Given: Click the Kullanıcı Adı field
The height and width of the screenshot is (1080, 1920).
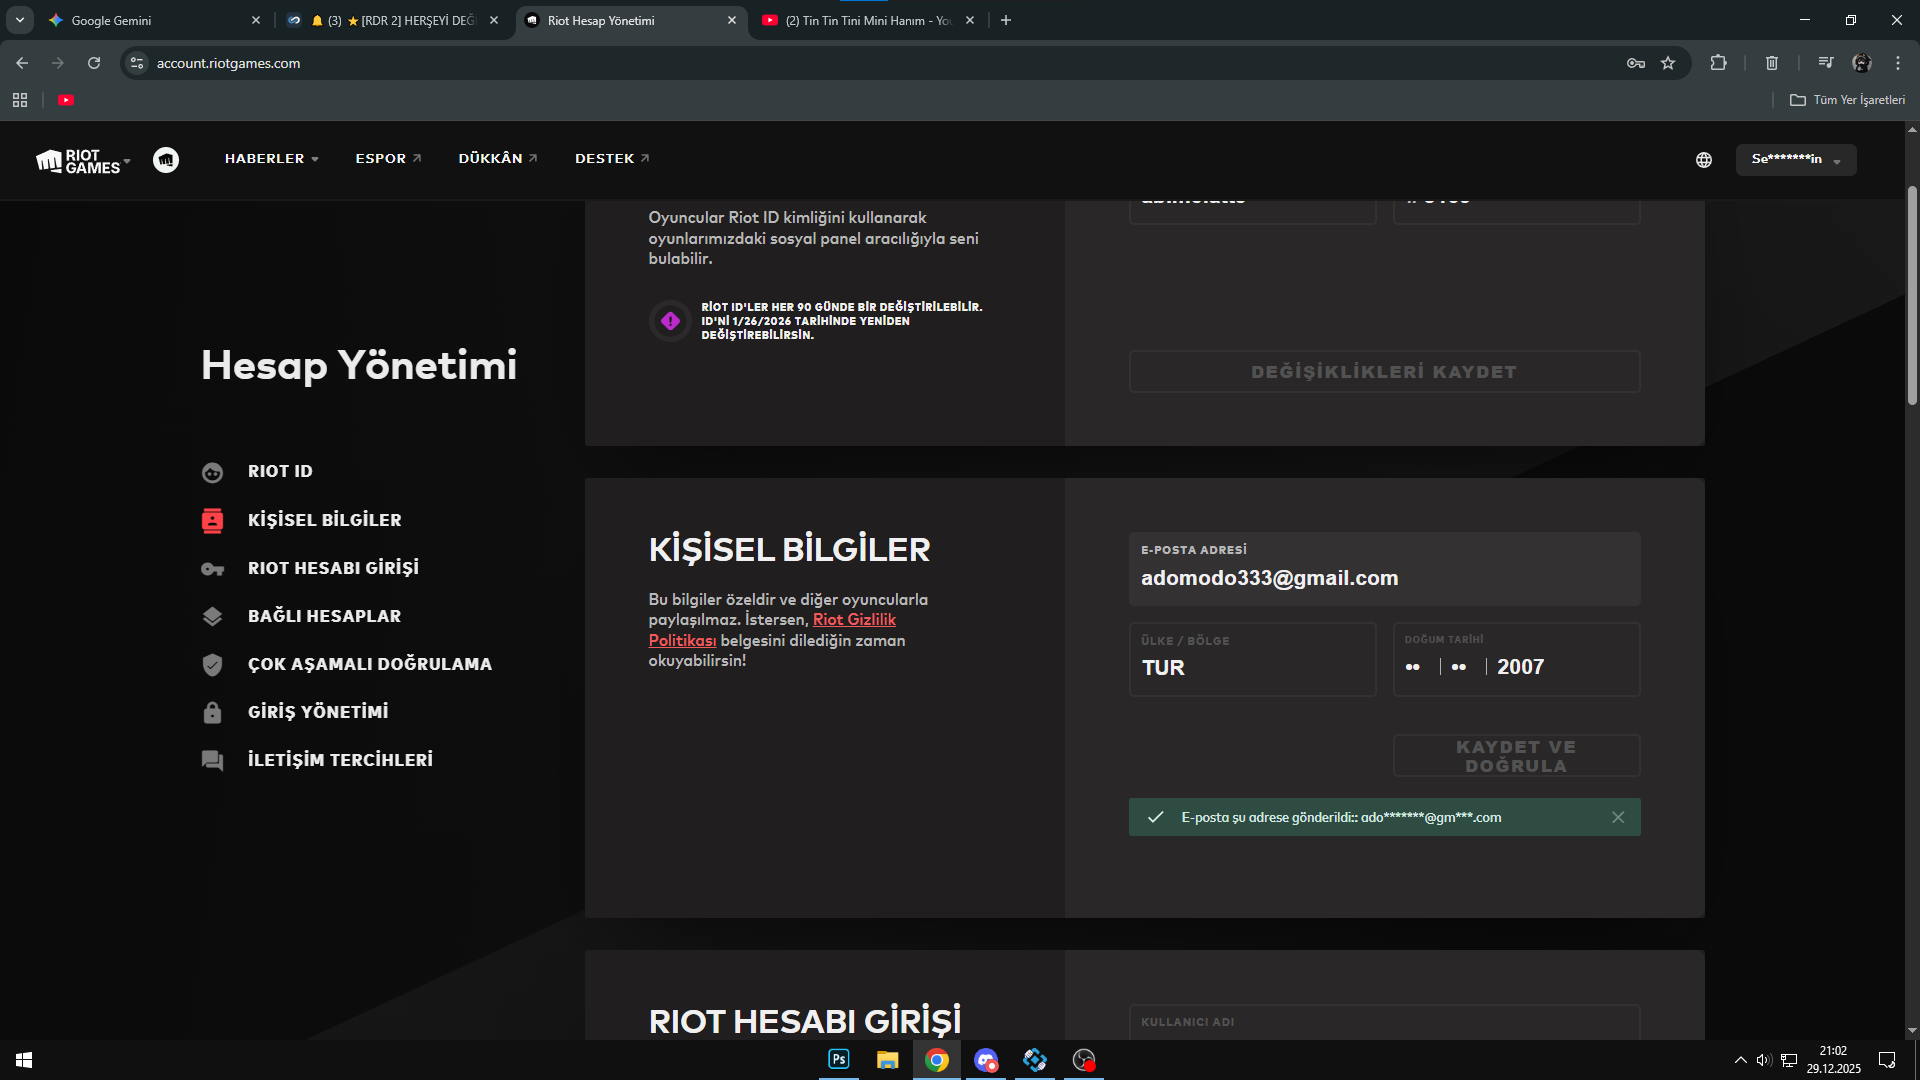Looking at the screenshot, I should tap(1384, 1022).
